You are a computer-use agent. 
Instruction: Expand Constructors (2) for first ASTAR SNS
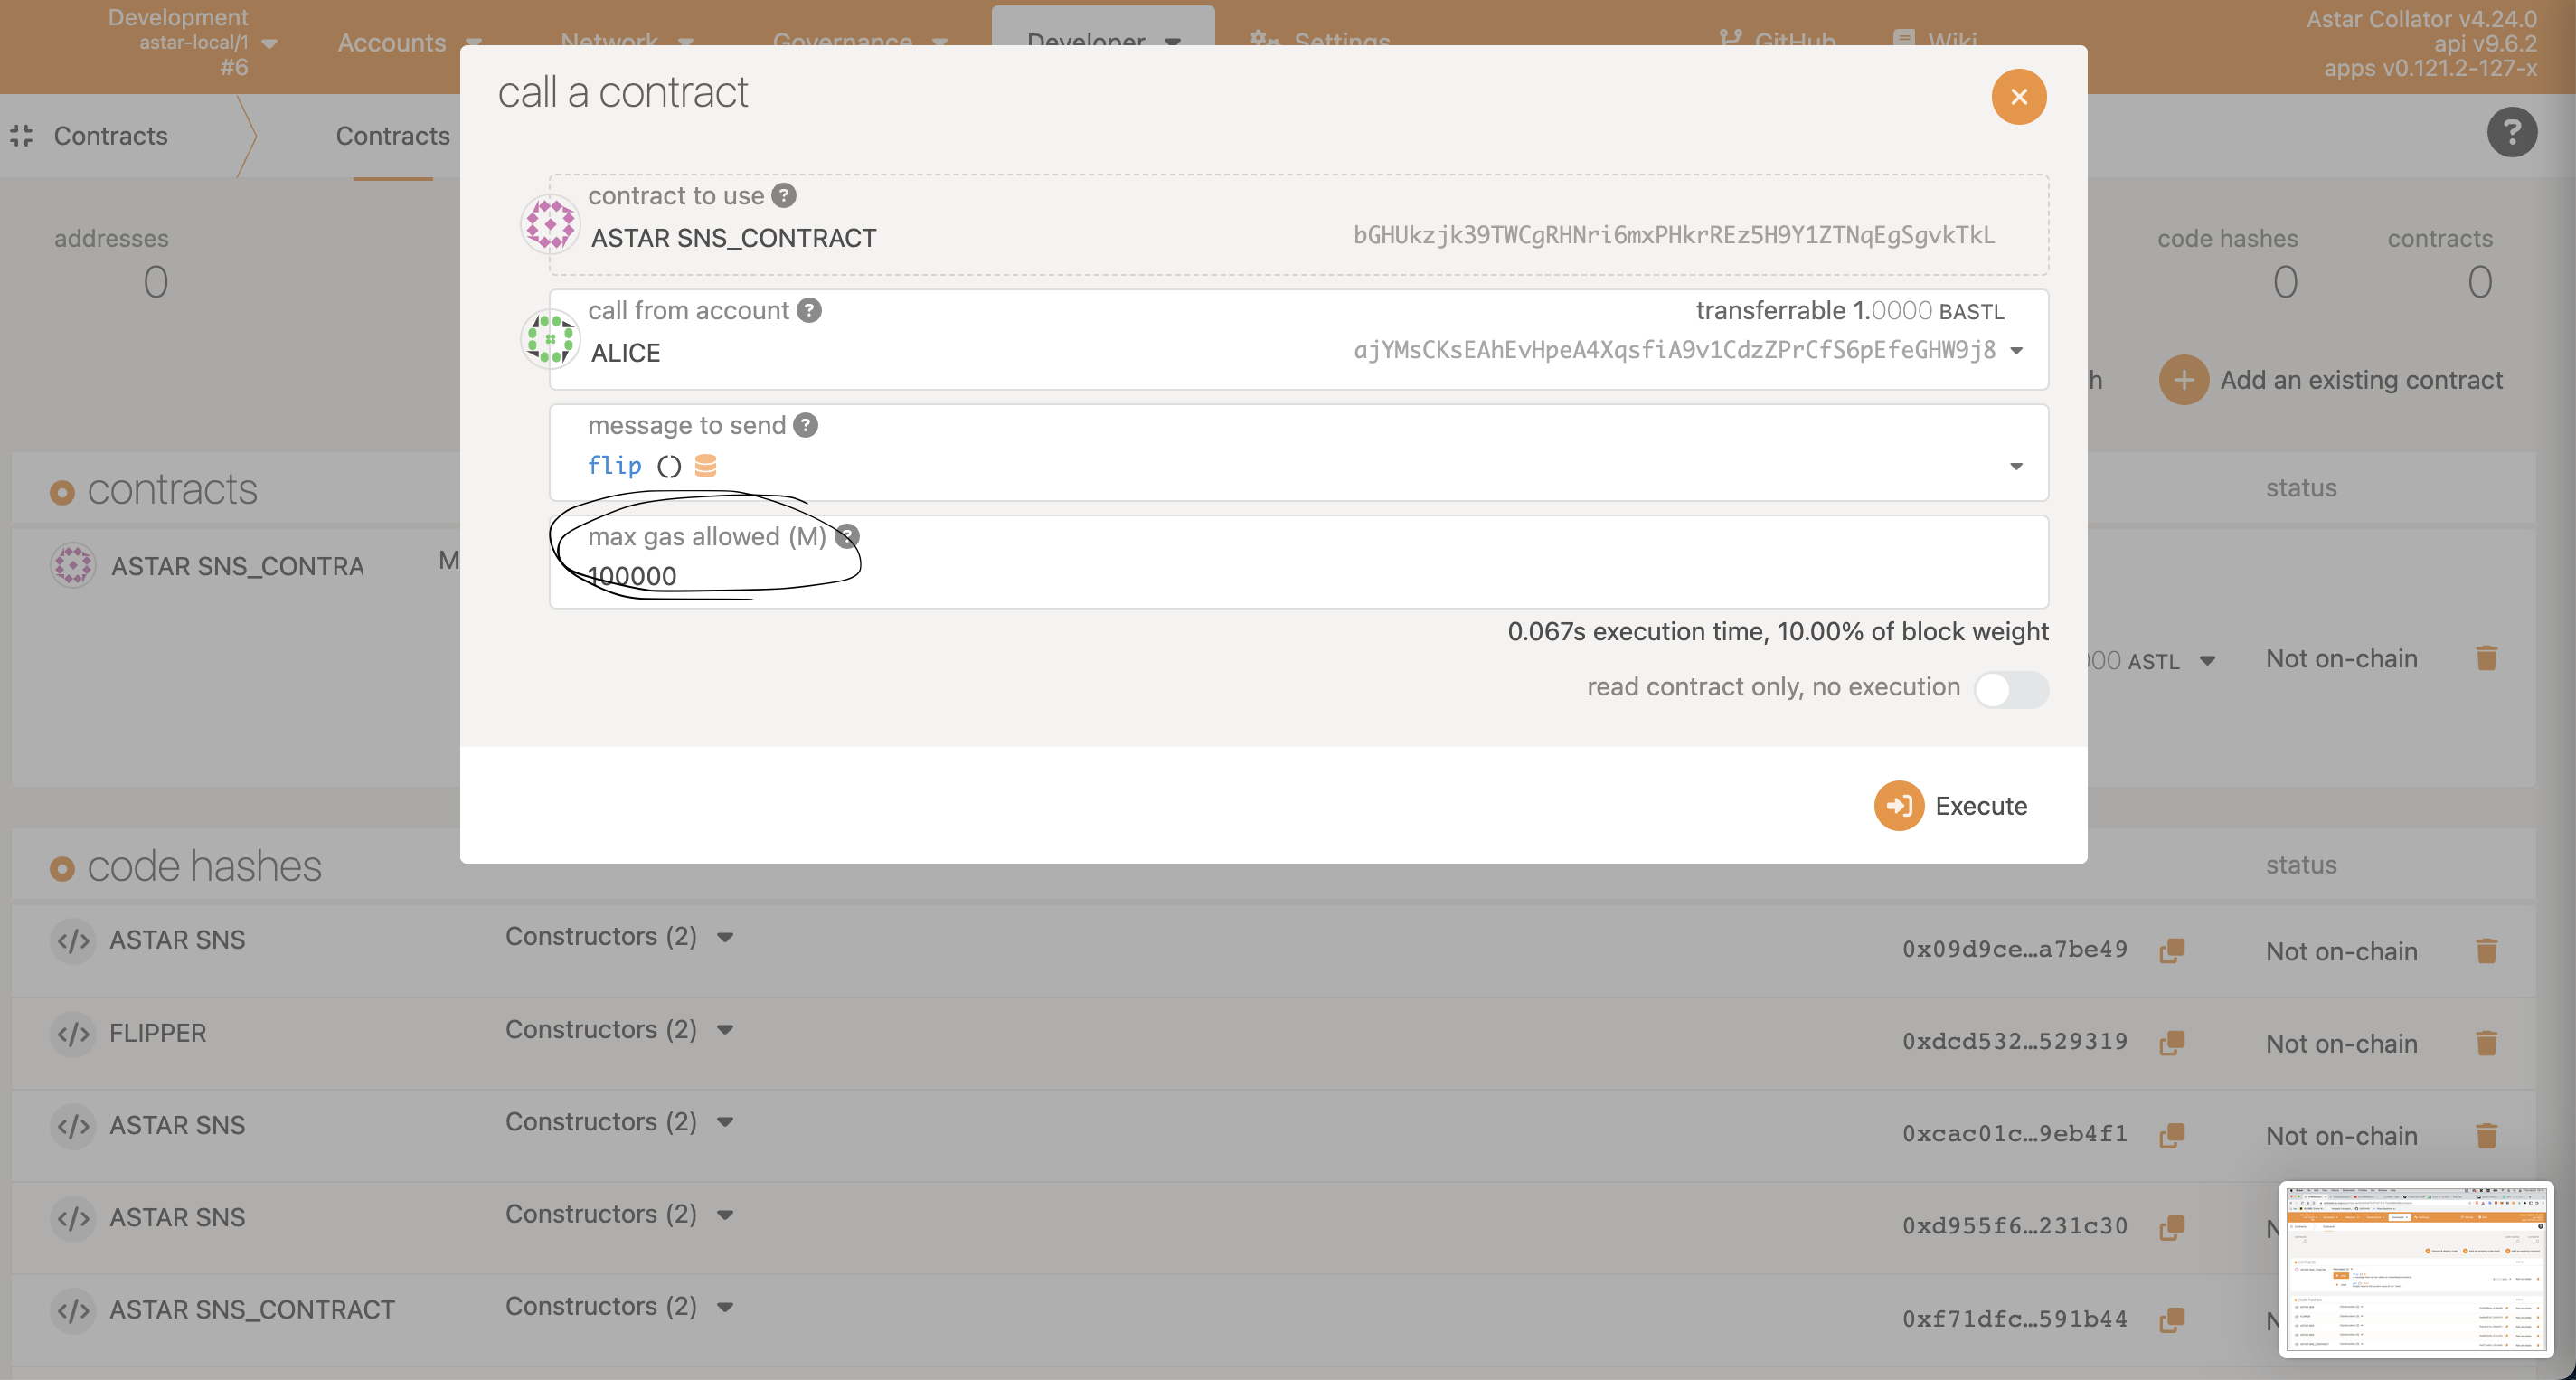[620, 937]
